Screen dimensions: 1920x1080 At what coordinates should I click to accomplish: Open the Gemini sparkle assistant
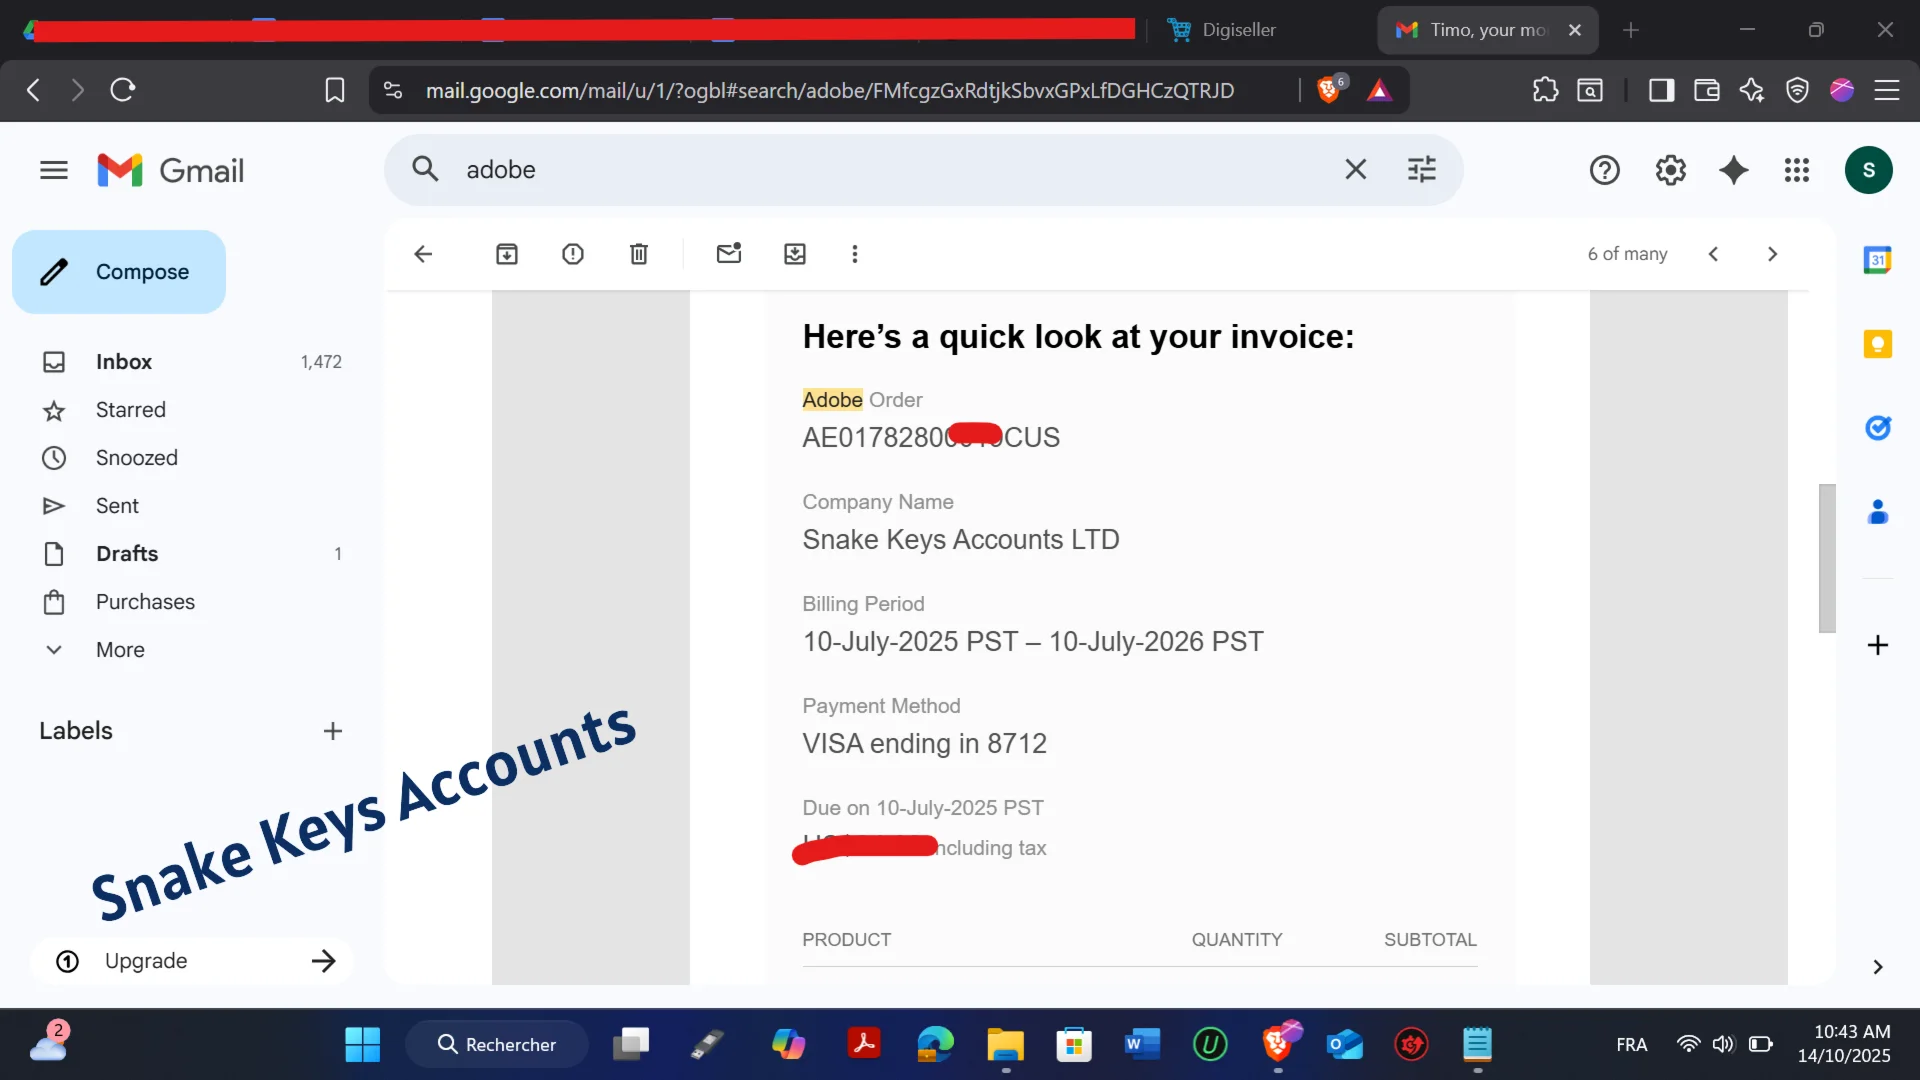pos(1734,170)
